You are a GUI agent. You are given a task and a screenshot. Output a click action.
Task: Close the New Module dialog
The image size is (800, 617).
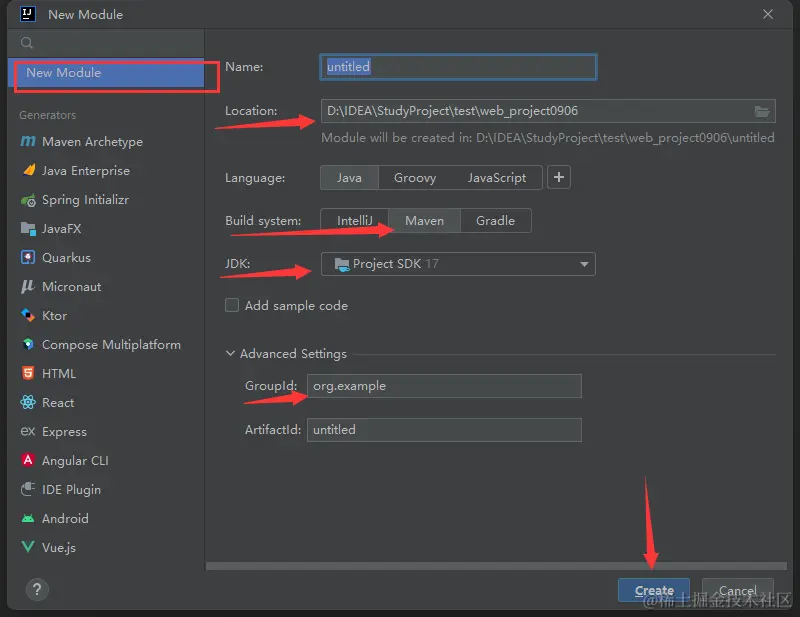pos(768,14)
